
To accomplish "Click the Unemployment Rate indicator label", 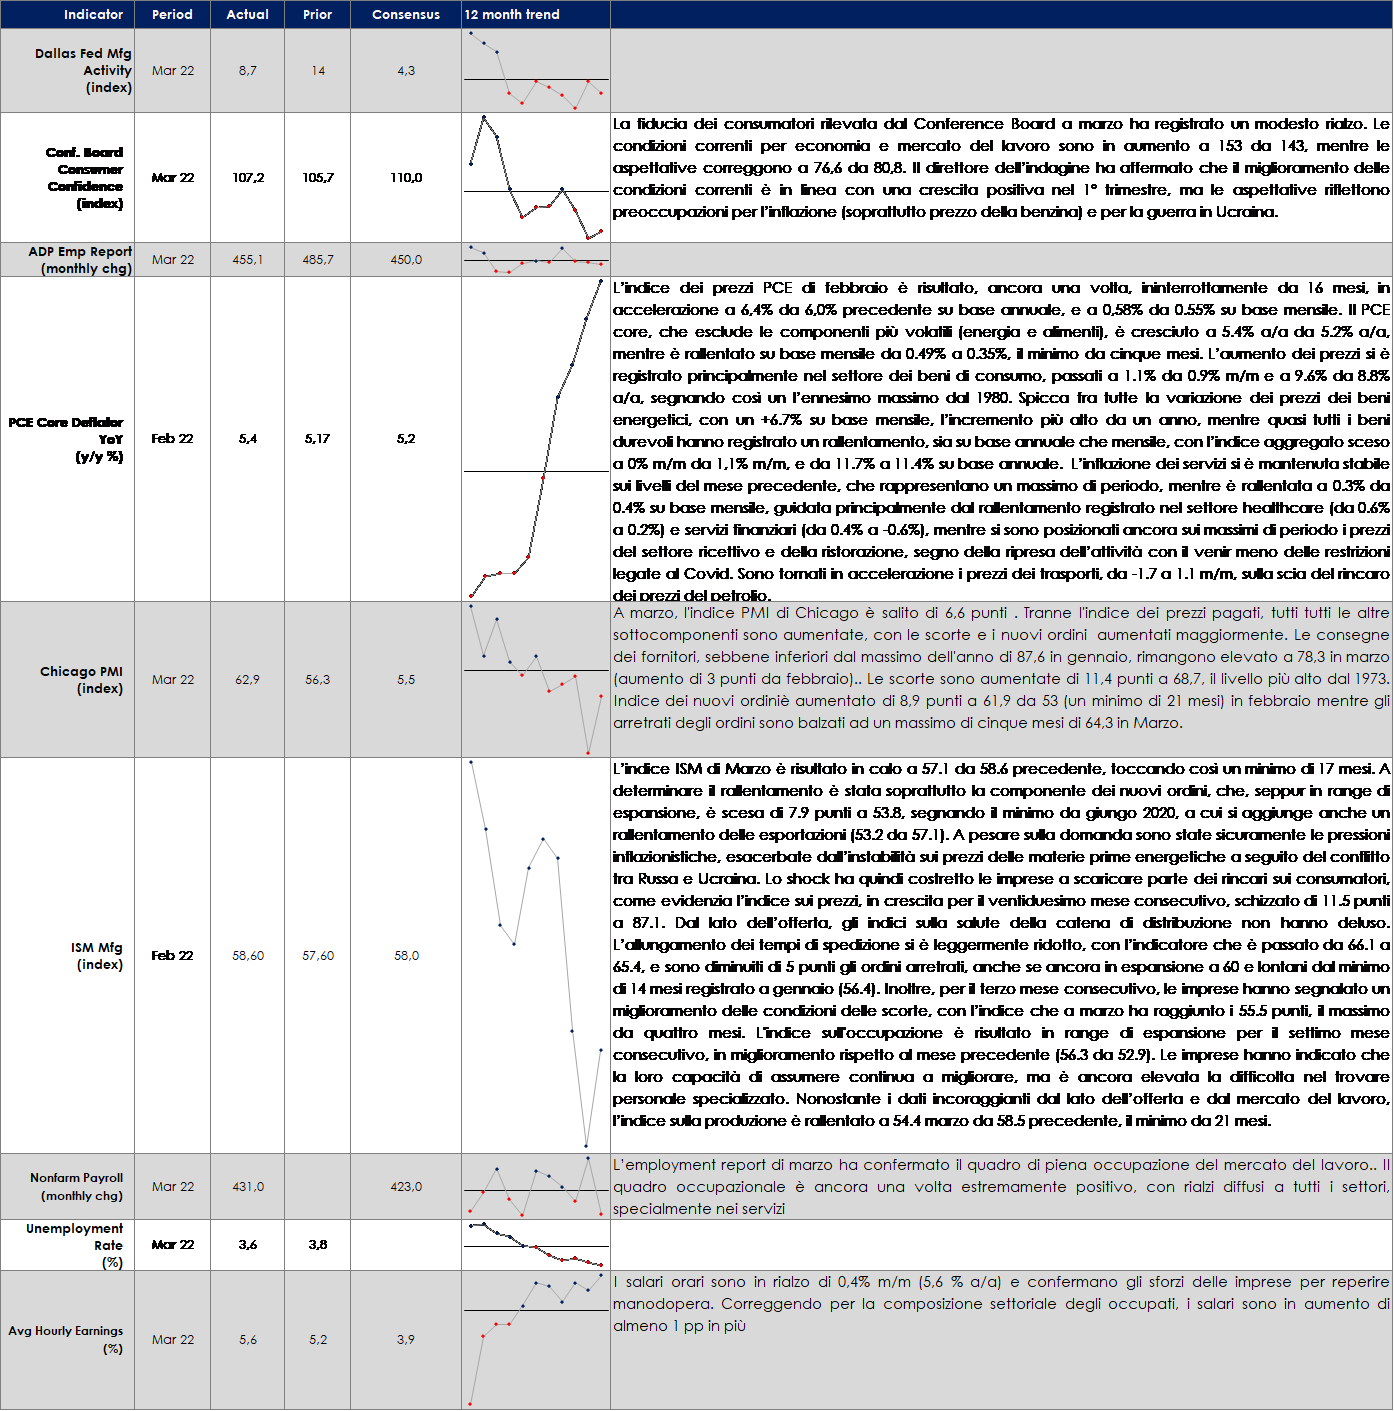I will click(75, 1245).
